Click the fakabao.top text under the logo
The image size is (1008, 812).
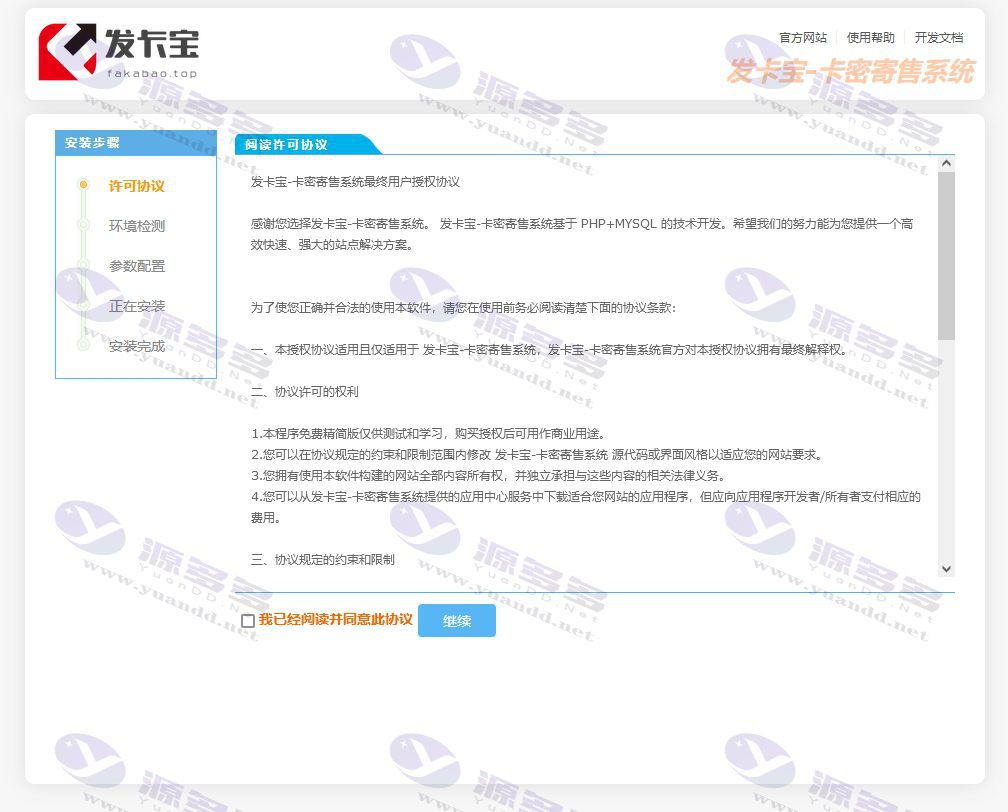[152, 73]
